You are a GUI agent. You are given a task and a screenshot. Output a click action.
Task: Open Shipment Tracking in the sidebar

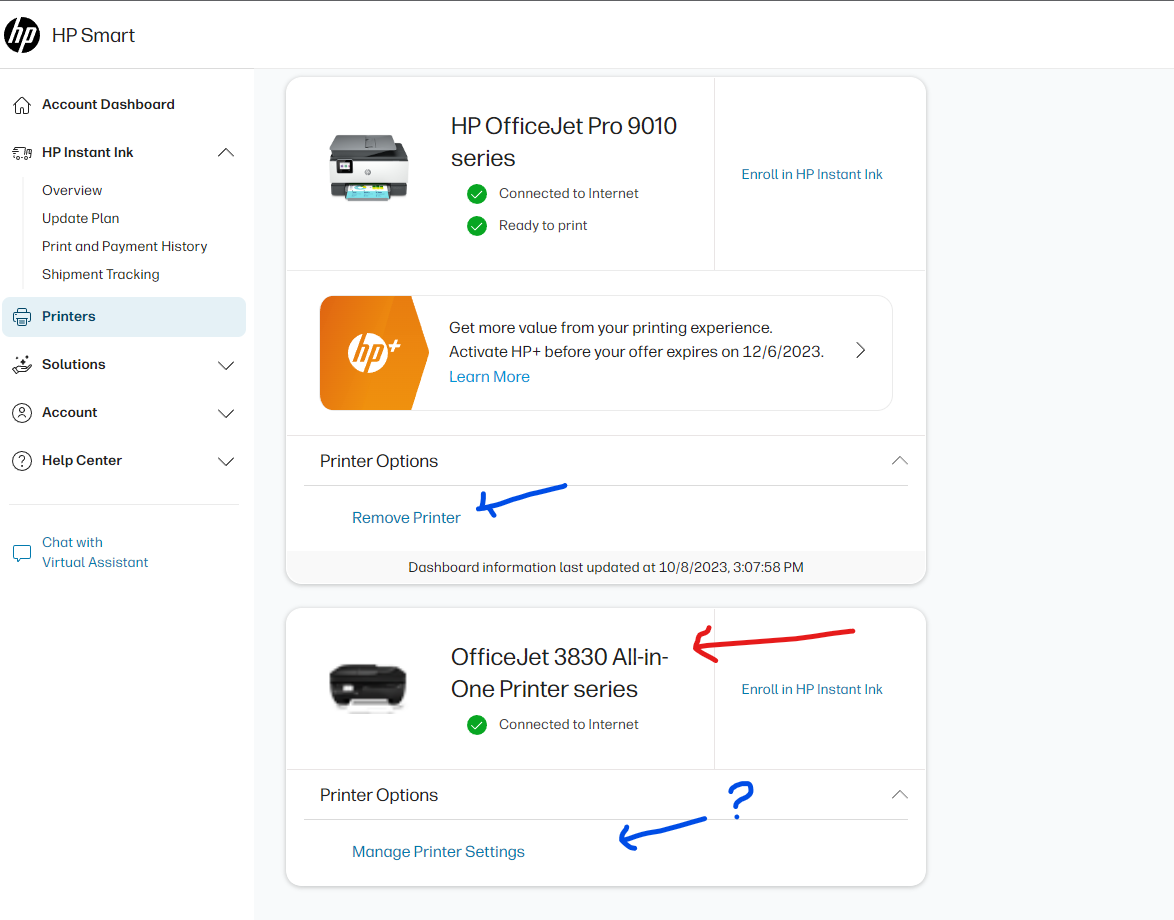[100, 274]
